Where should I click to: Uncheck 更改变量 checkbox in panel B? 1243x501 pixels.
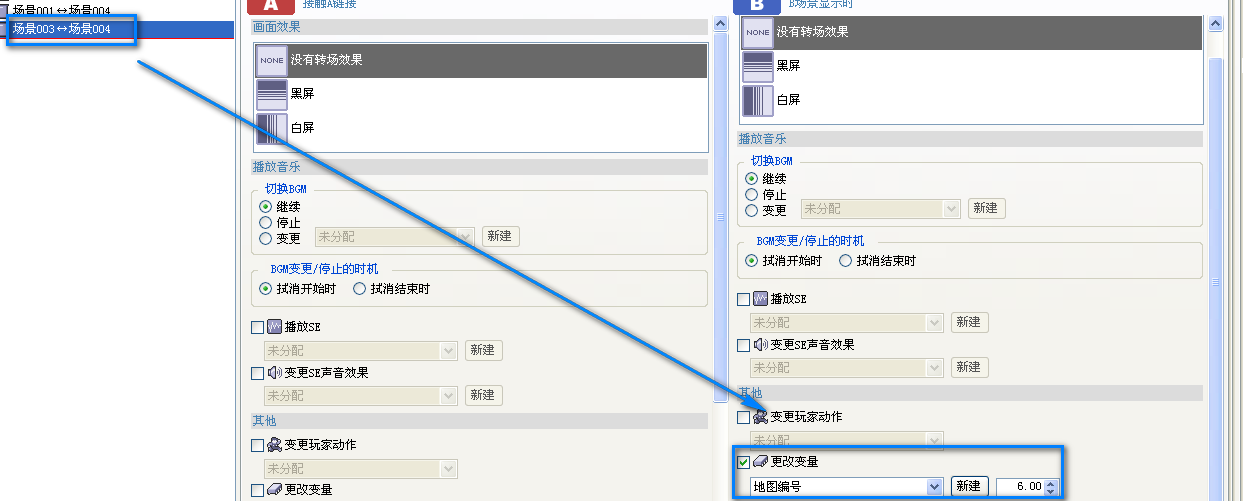click(743, 462)
